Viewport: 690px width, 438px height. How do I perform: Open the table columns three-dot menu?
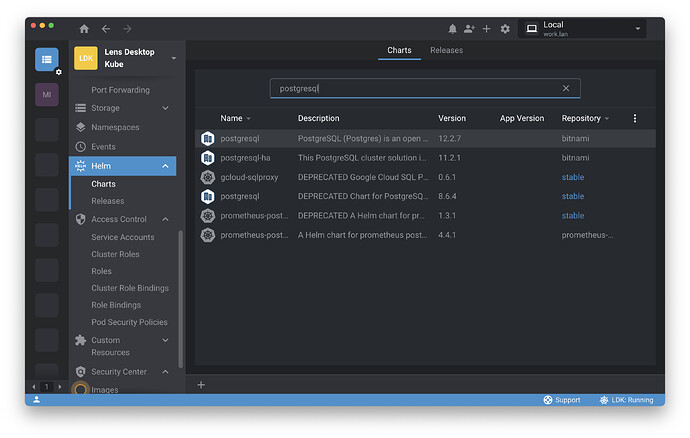(x=634, y=118)
